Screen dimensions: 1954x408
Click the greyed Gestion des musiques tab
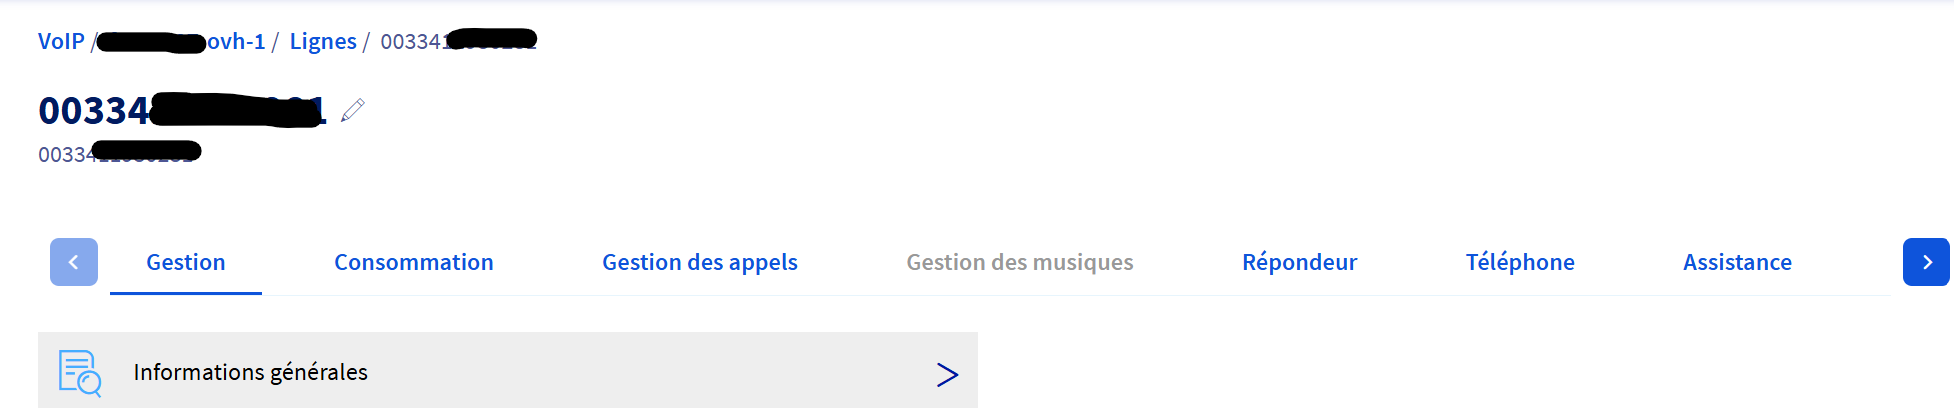pos(1019,262)
